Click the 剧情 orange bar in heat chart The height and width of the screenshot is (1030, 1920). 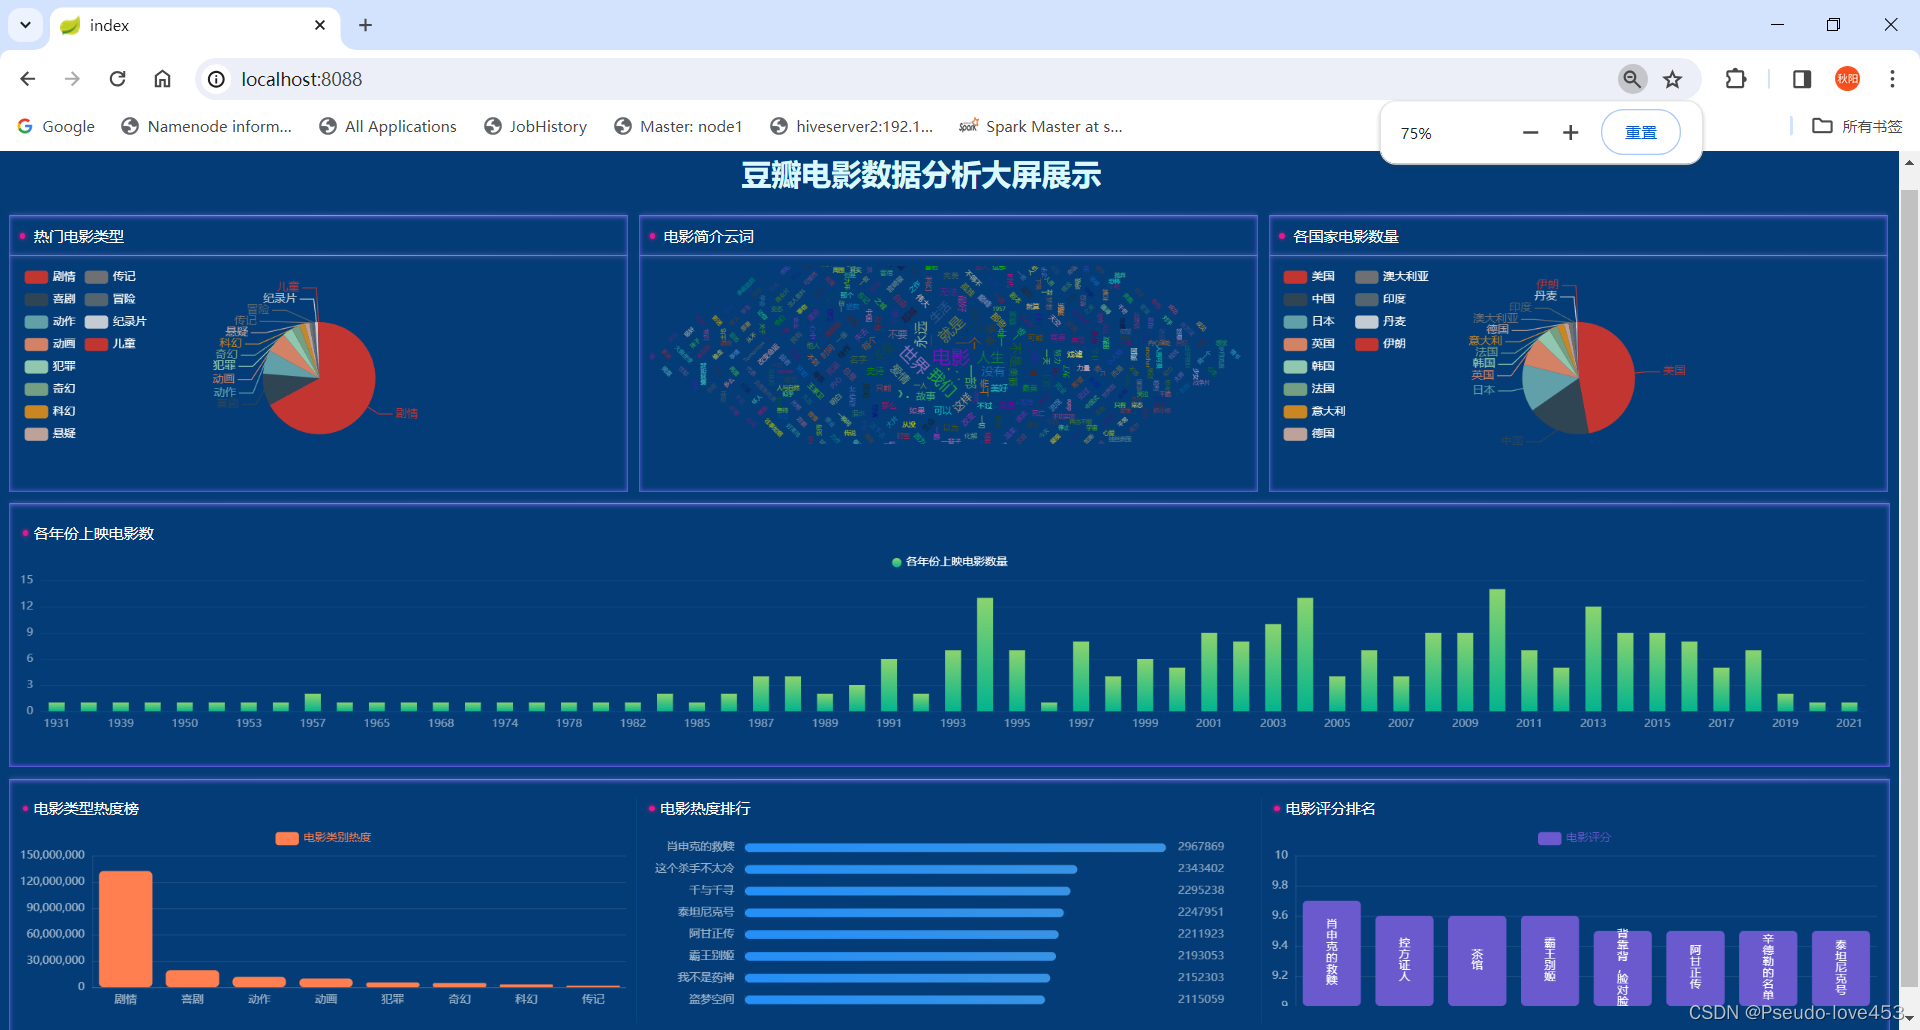[x=126, y=929]
